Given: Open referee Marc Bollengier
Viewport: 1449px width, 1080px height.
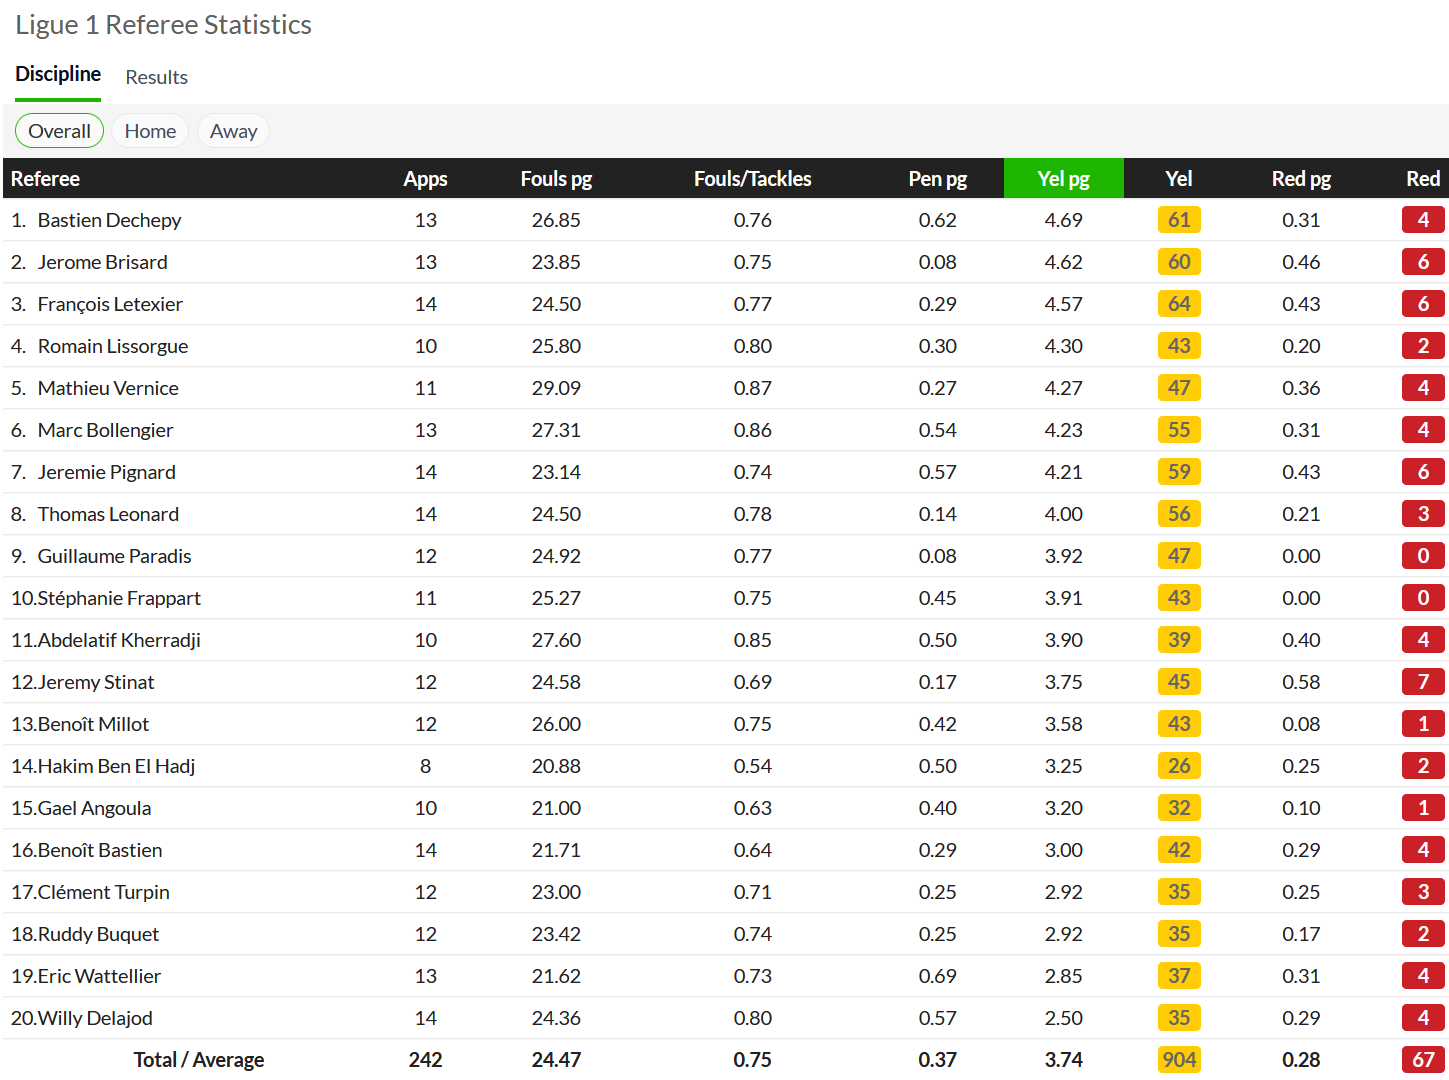Looking at the screenshot, I should pos(105,430).
